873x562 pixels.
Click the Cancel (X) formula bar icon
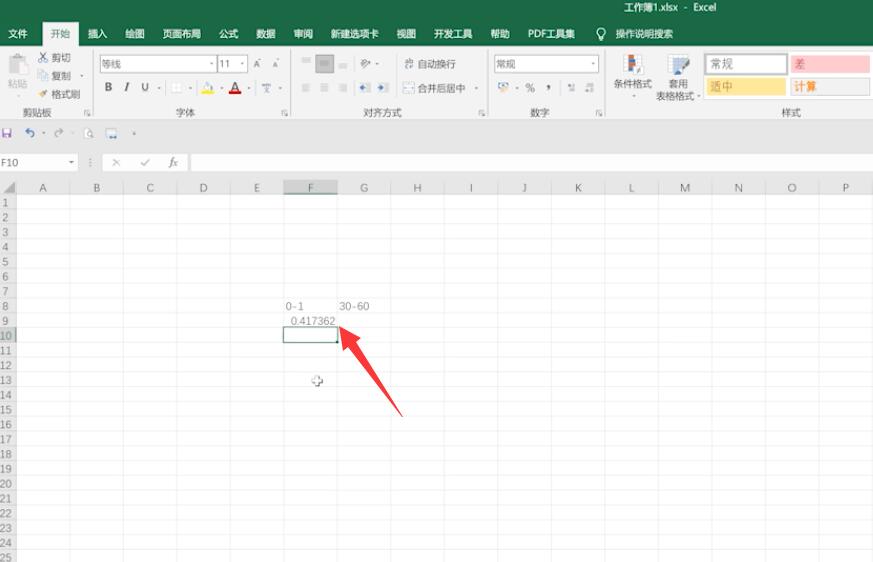[116, 162]
